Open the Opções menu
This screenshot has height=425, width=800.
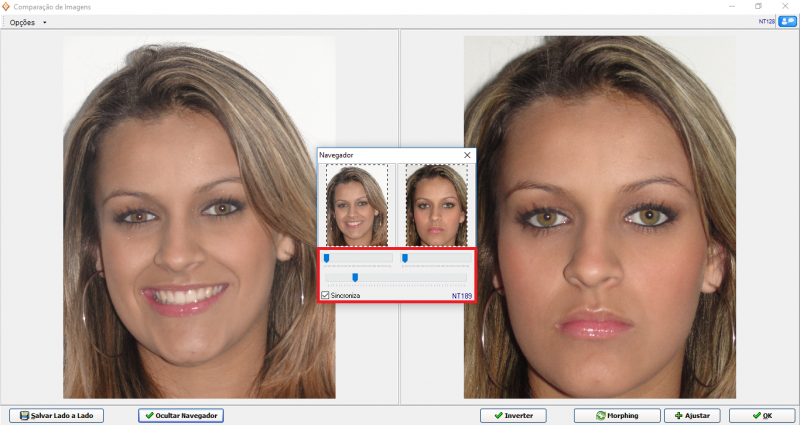click(x=21, y=22)
